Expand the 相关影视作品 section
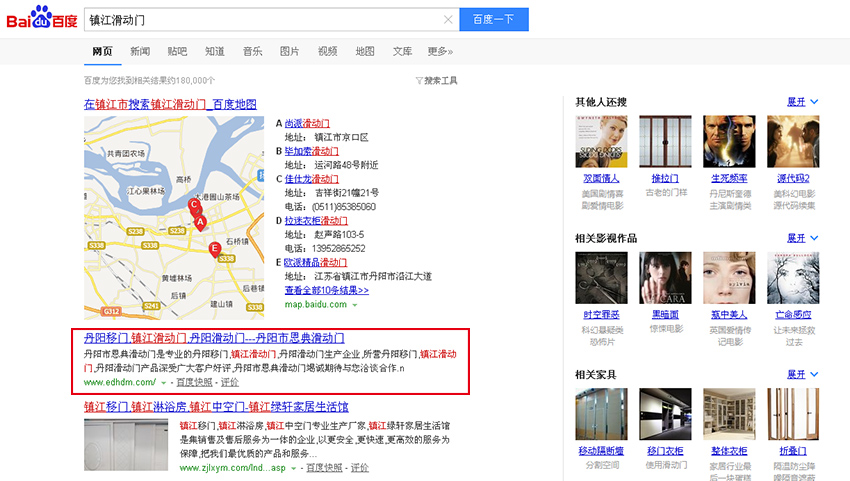 click(802, 238)
